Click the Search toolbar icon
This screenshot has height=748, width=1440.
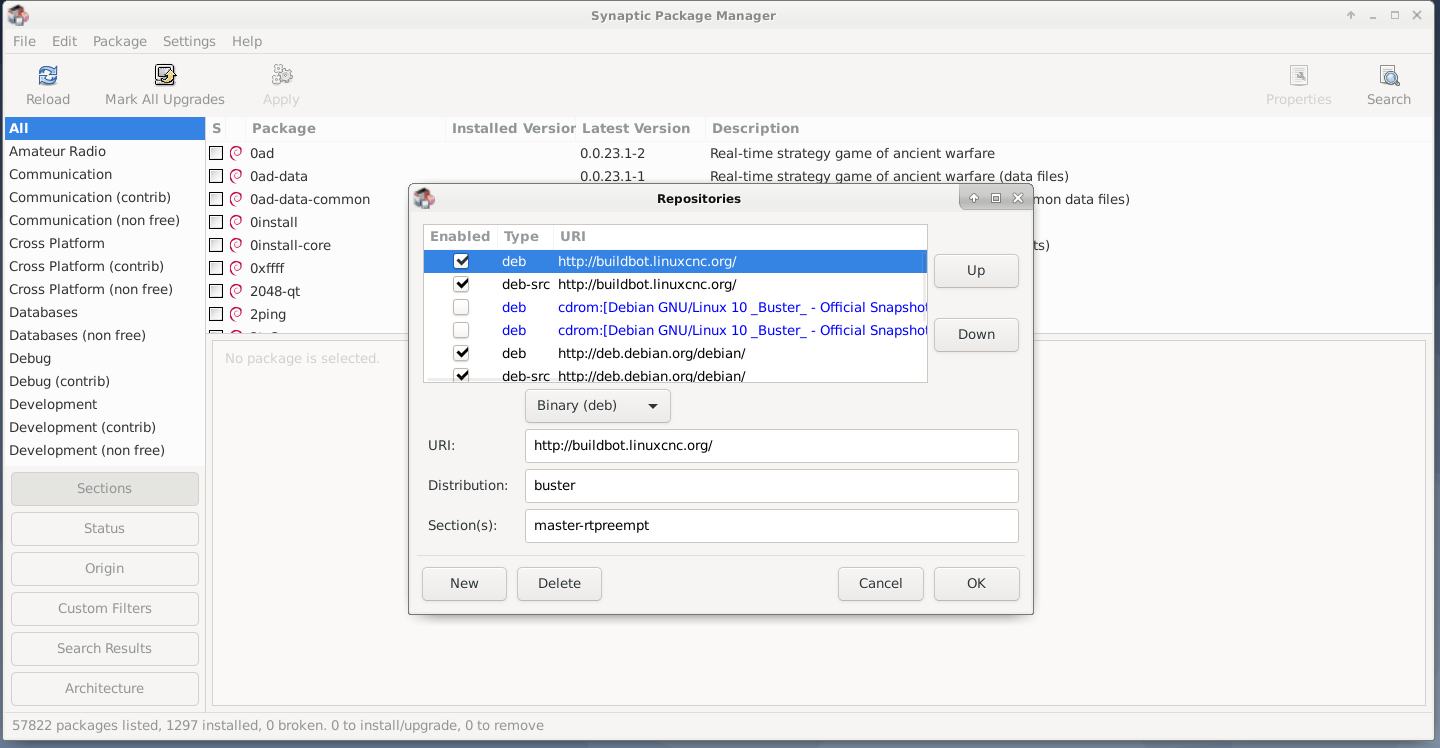tap(1389, 75)
